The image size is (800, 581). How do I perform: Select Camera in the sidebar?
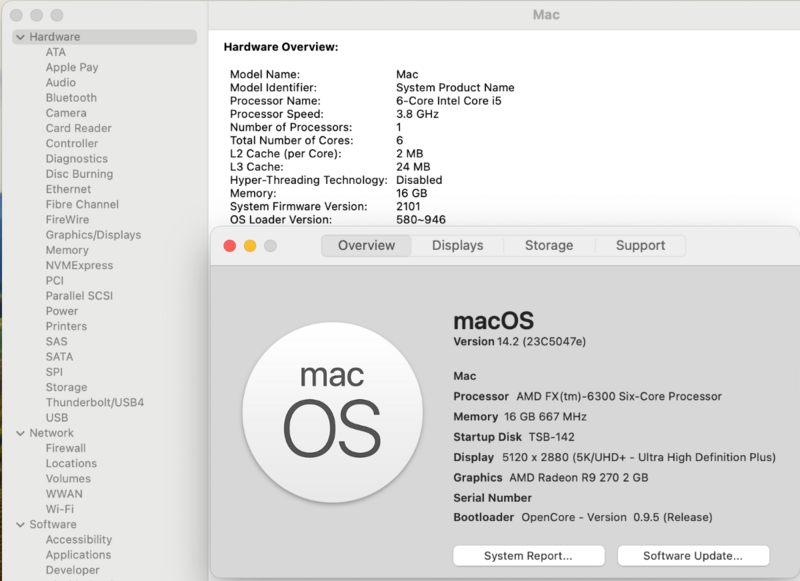(66, 113)
